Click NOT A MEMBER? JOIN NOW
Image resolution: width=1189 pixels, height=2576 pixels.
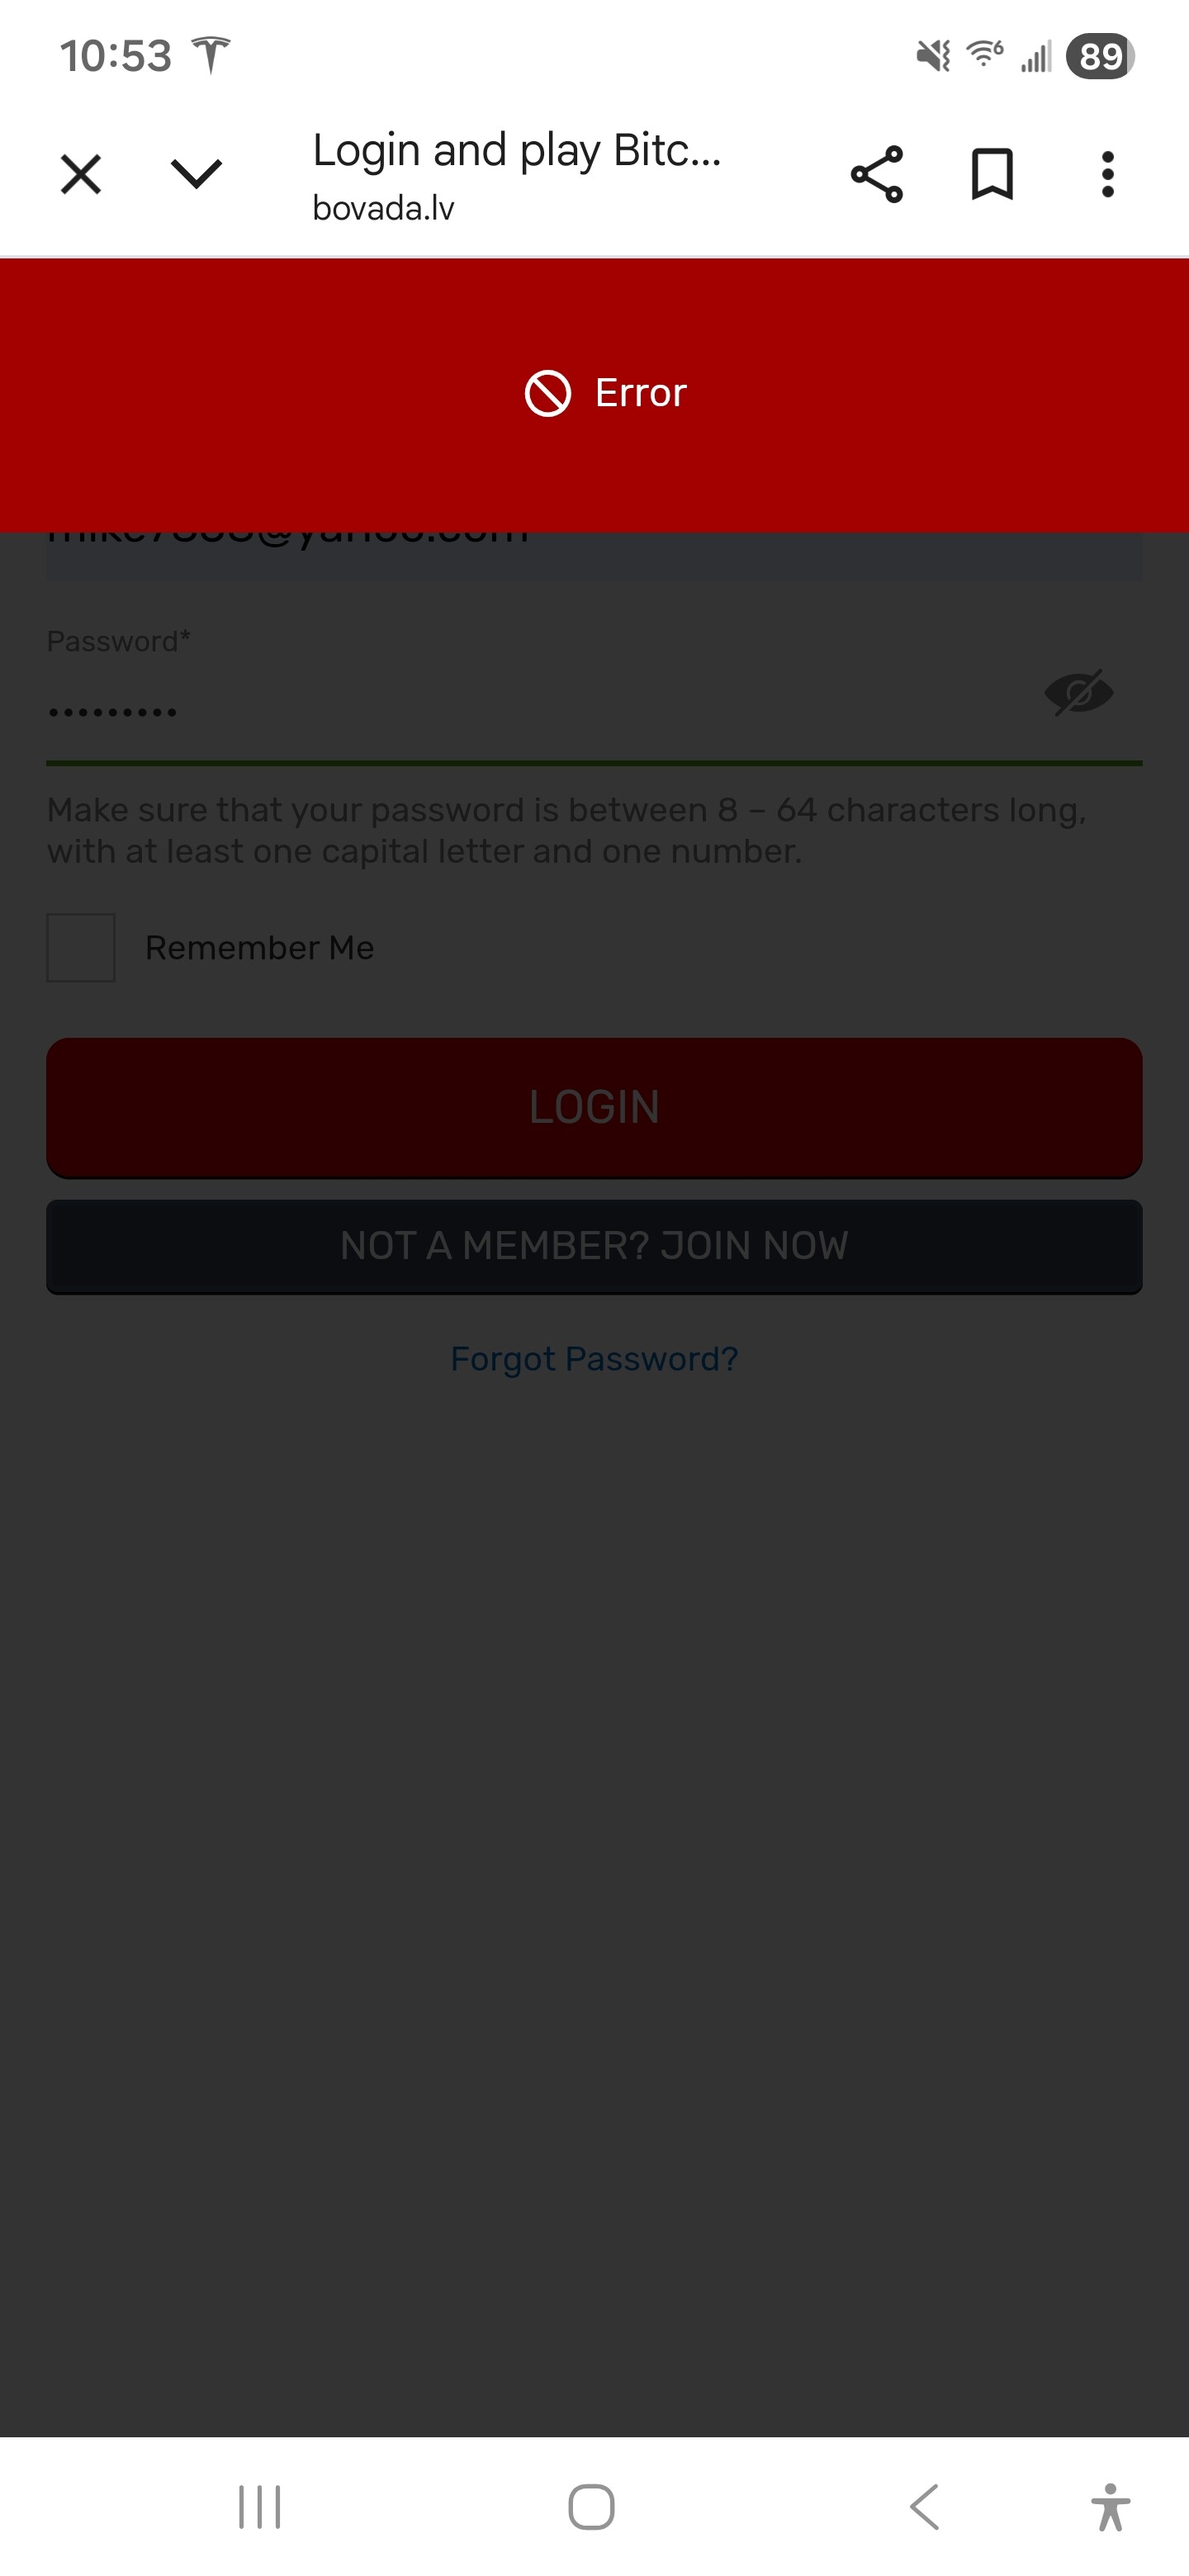(594, 1246)
